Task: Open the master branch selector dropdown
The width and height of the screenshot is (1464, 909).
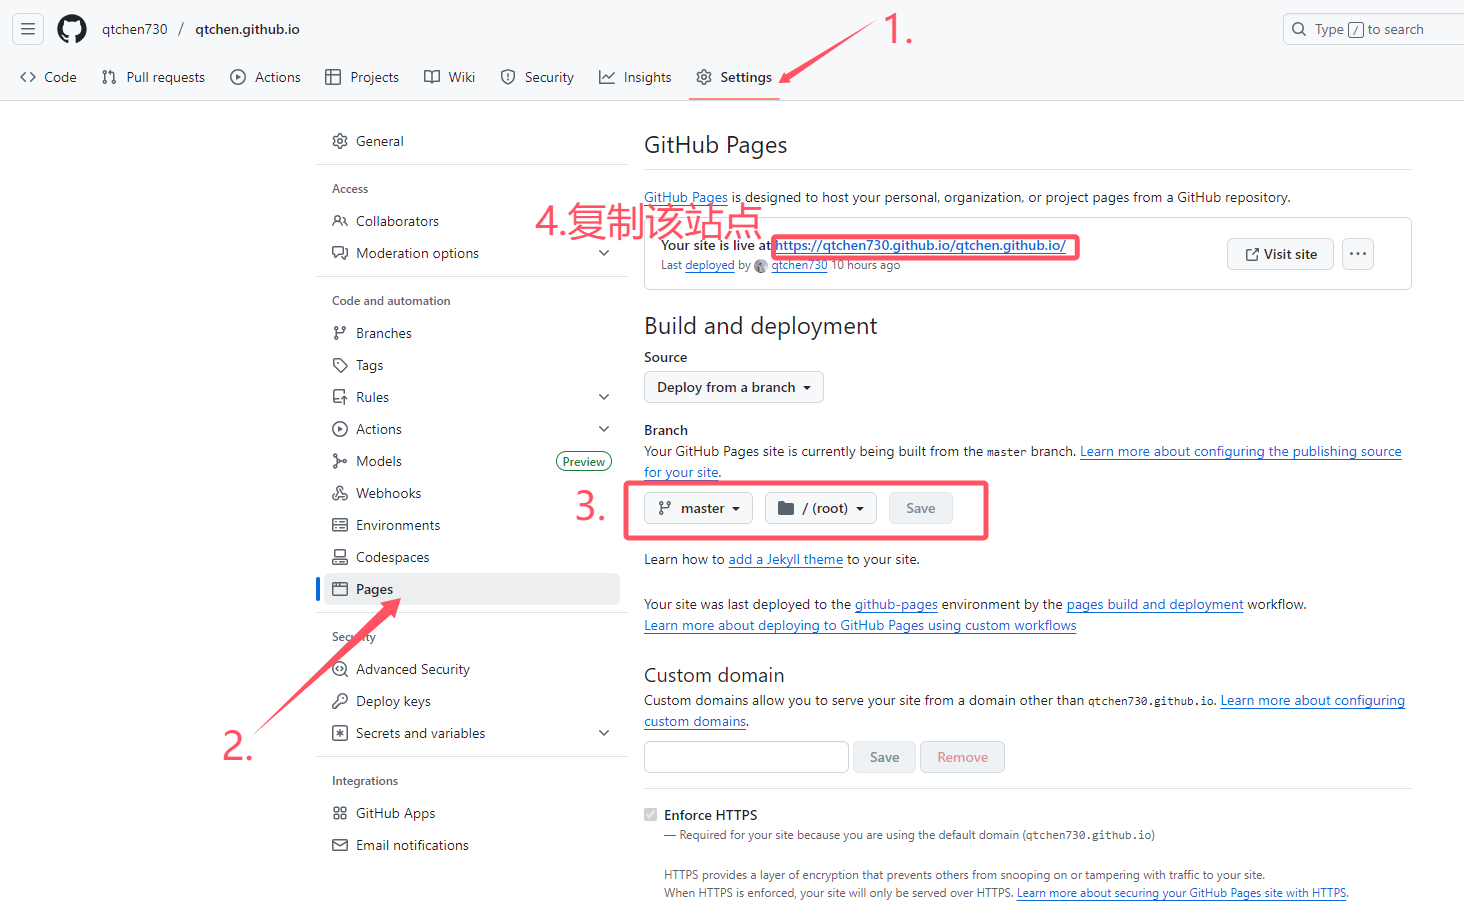Action: coord(698,508)
